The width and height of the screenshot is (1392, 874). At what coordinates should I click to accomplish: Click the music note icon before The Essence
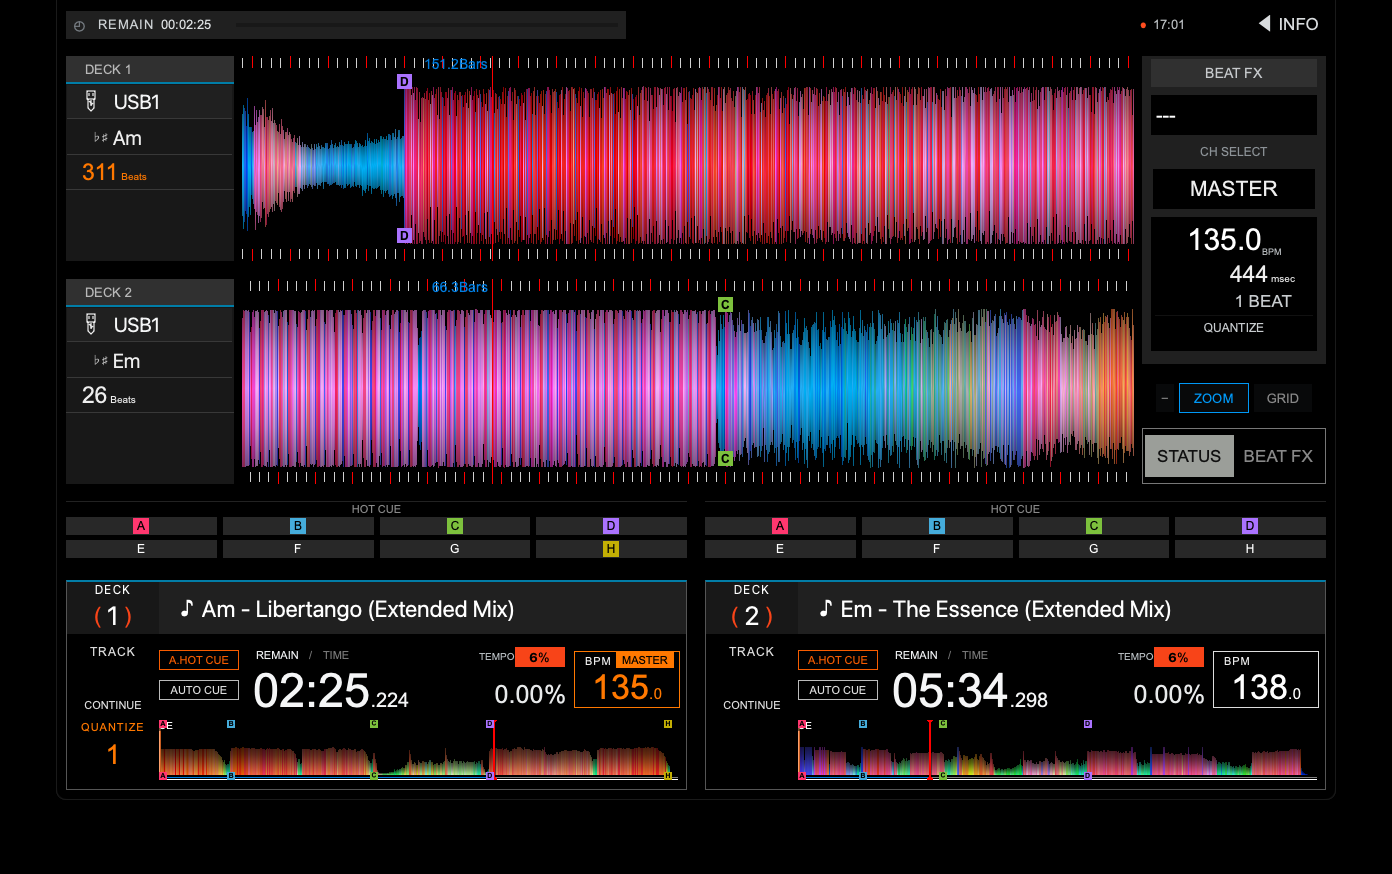[x=825, y=608]
